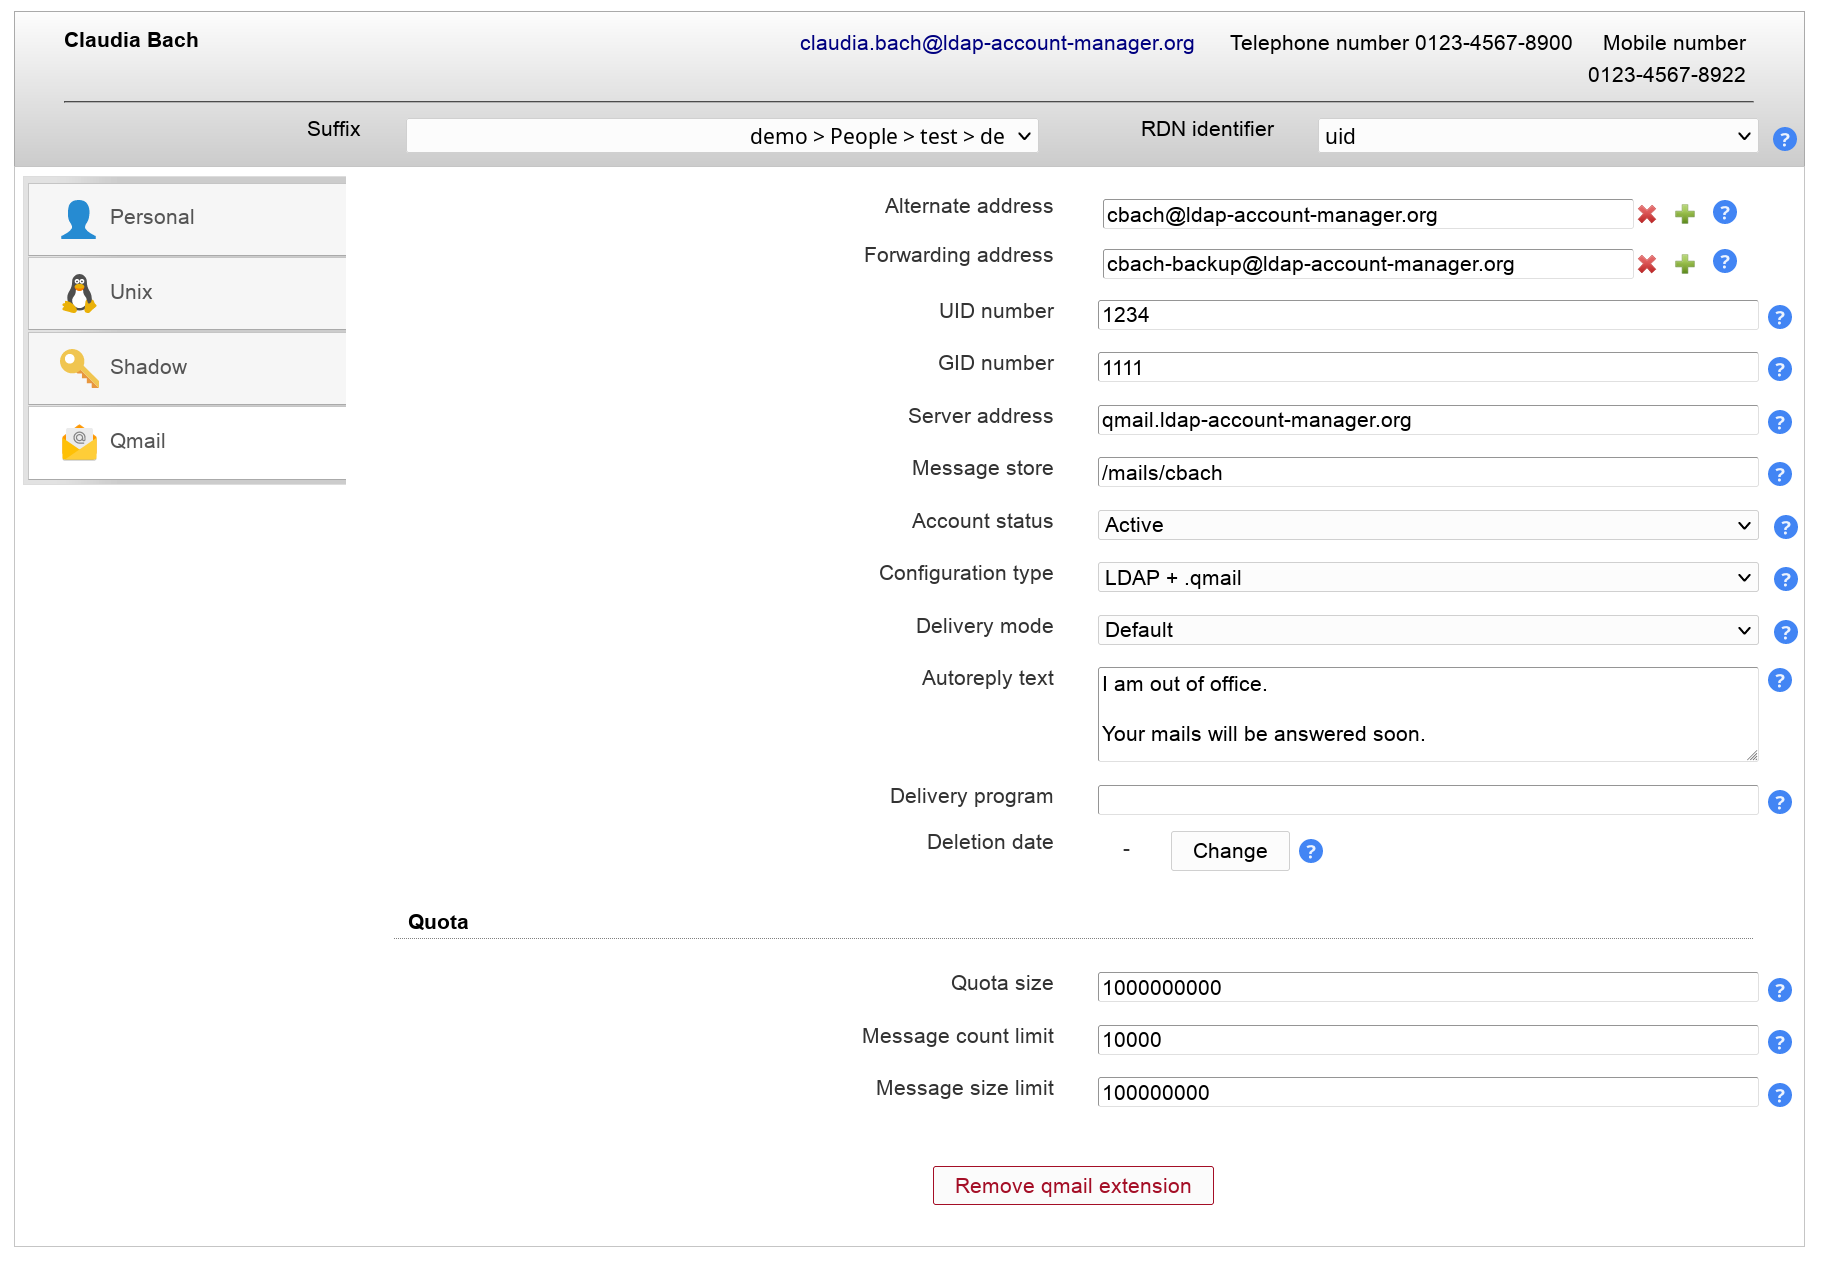This screenshot has height=1266, width=1823.
Task: Open help icon next to Deletion date
Action: [x=1310, y=851]
